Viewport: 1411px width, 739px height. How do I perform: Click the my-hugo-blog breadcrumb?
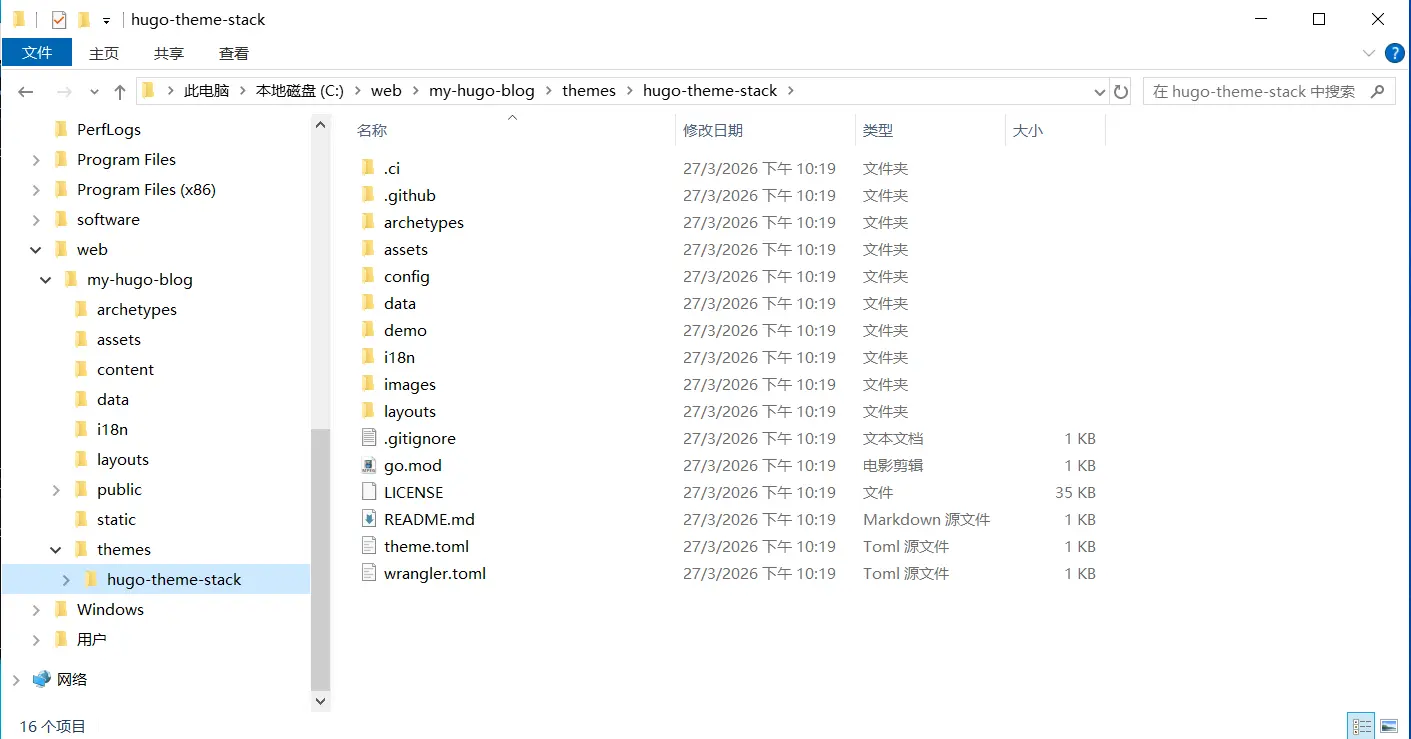click(x=482, y=91)
